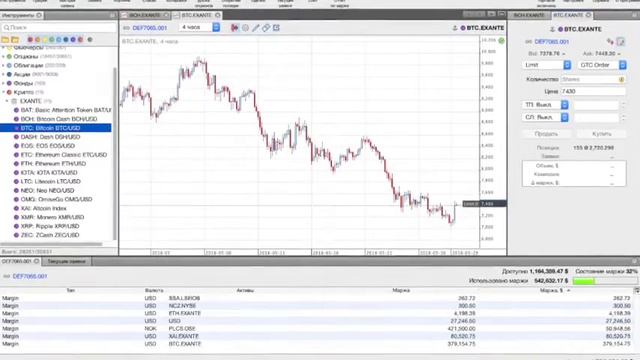This screenshot has width=640, height=360.
Task: Click the gray circle icon in the chart toolbar
Action: click(245, 28)
